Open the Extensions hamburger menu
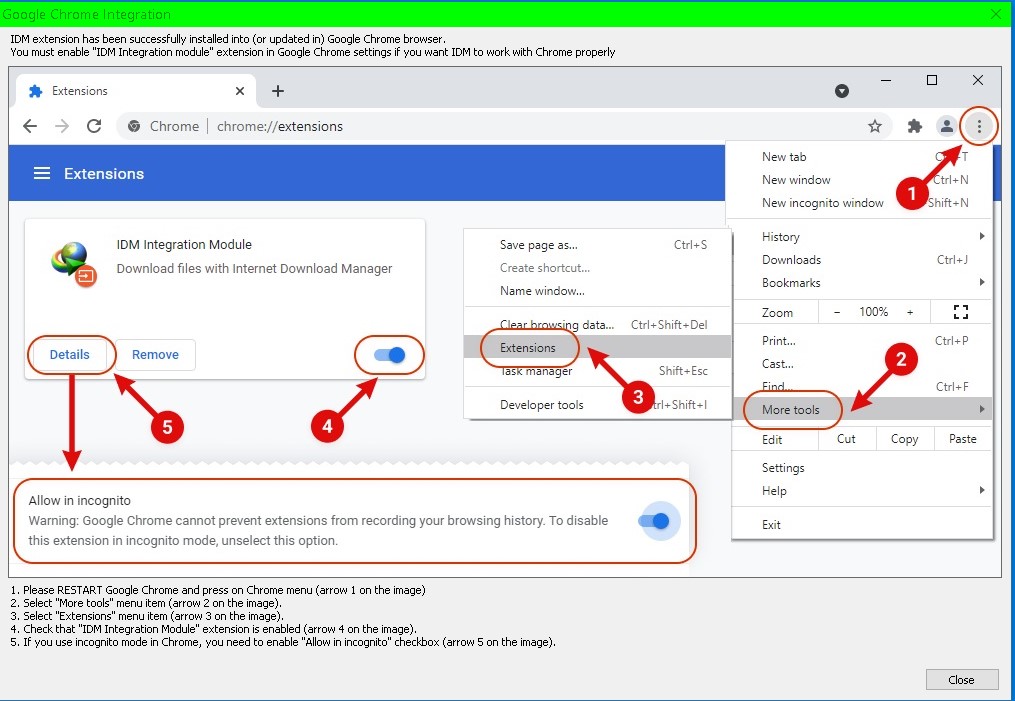 42,173
